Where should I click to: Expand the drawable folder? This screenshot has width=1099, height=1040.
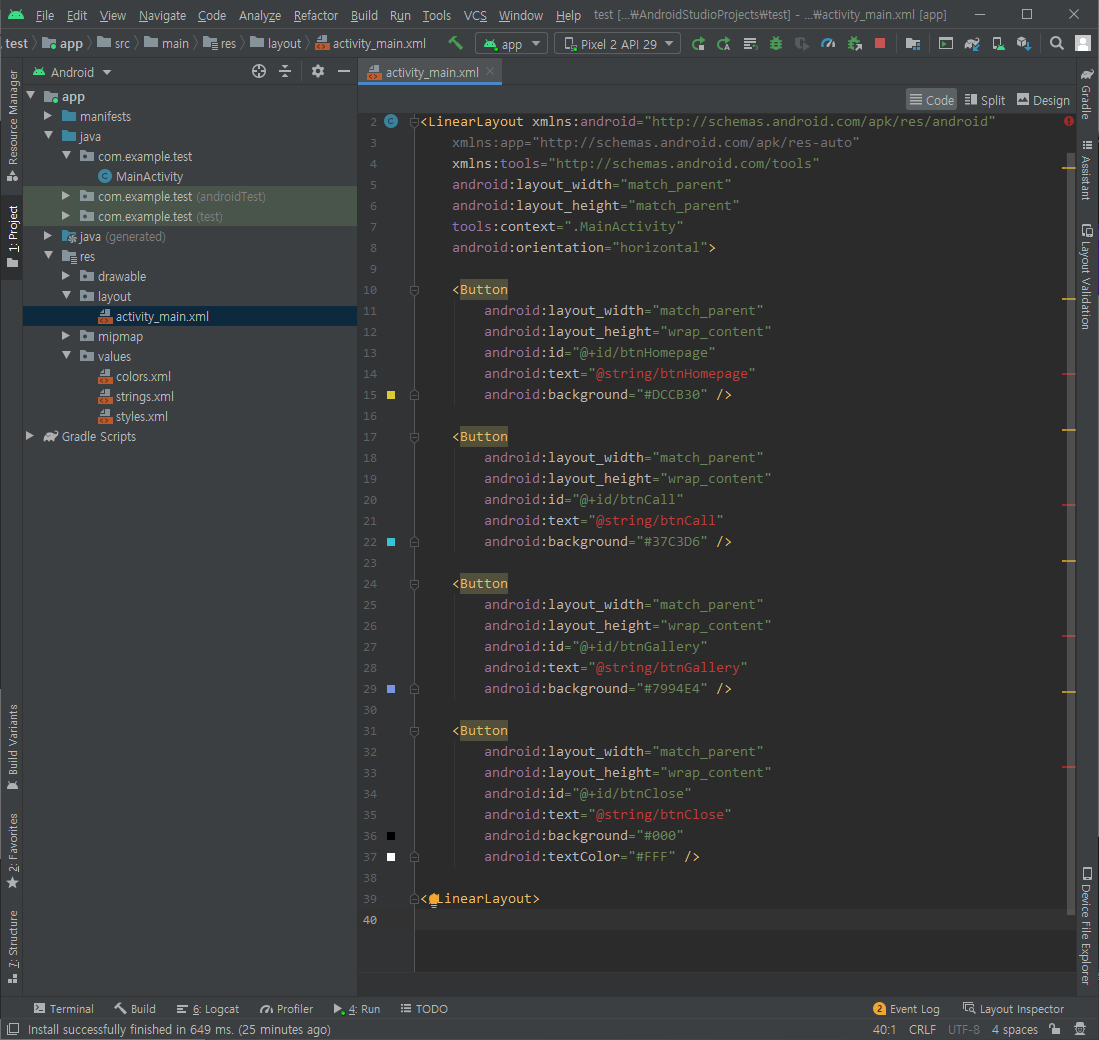pos(66,275)
